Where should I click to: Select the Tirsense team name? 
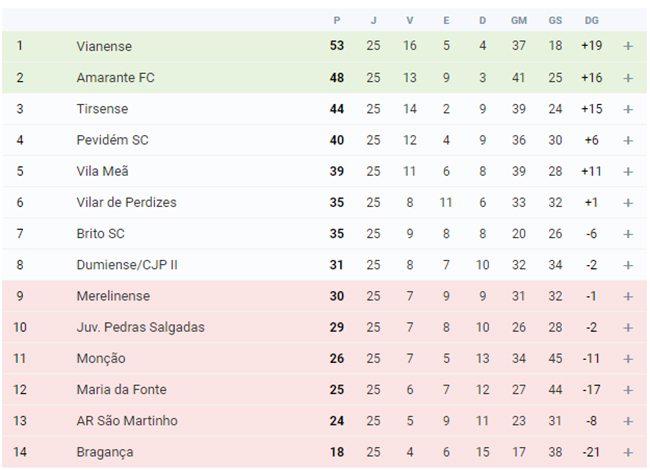point(102,109)
